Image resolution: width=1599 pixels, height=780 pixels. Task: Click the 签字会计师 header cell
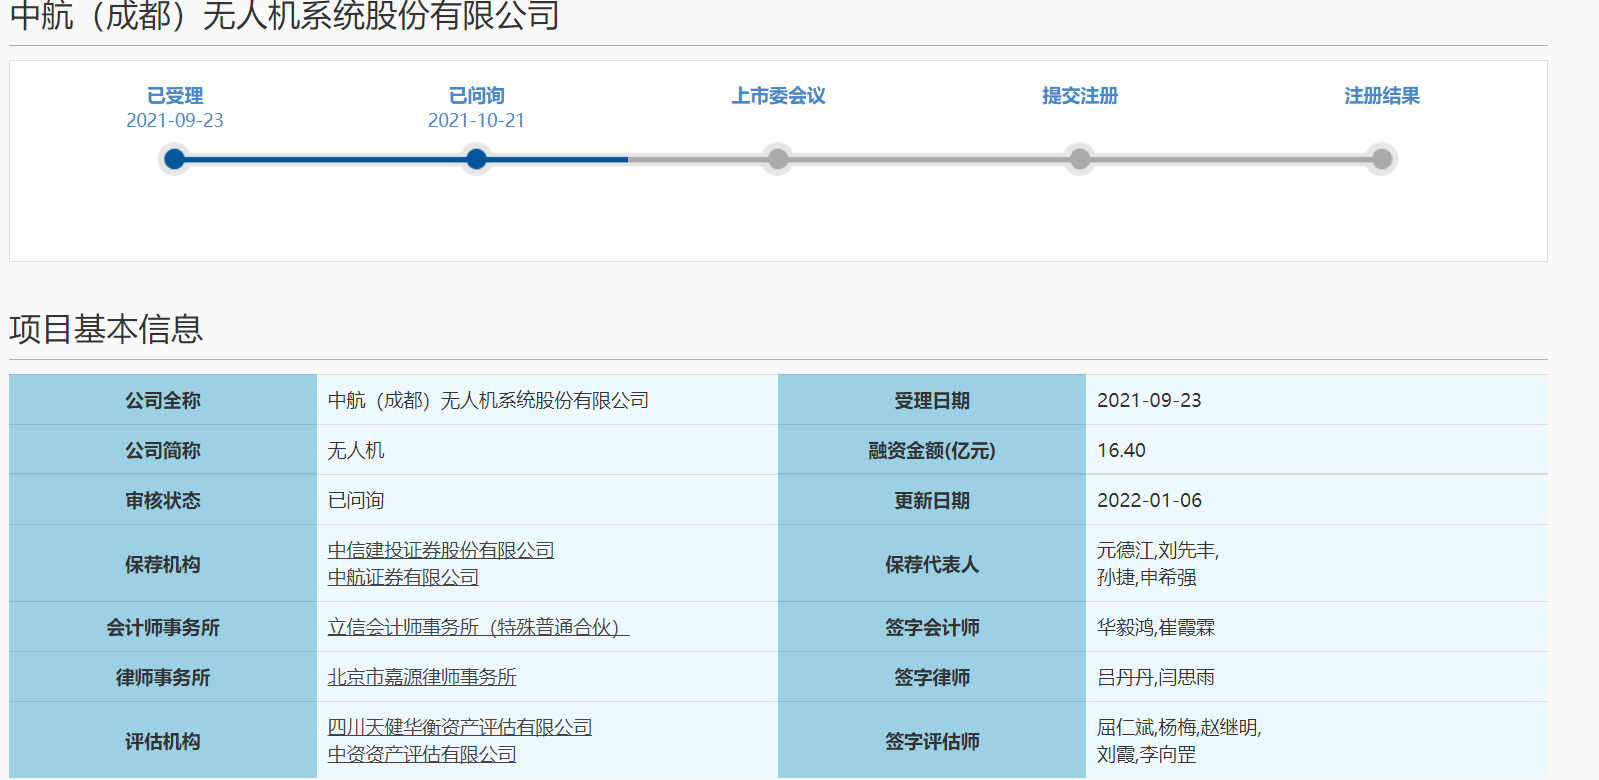pyautogui.click(x=932, y=627)
